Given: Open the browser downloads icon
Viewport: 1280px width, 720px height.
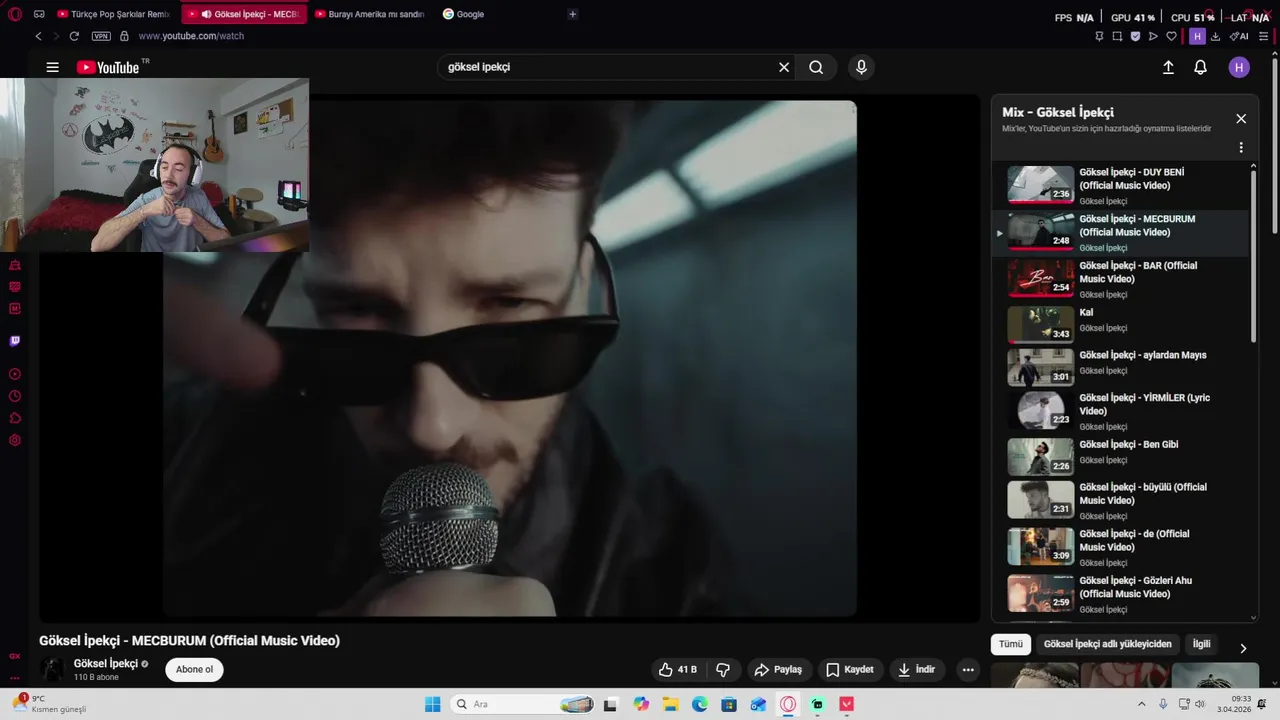Looking at the screenshot, I should (x=1215, y=36).
